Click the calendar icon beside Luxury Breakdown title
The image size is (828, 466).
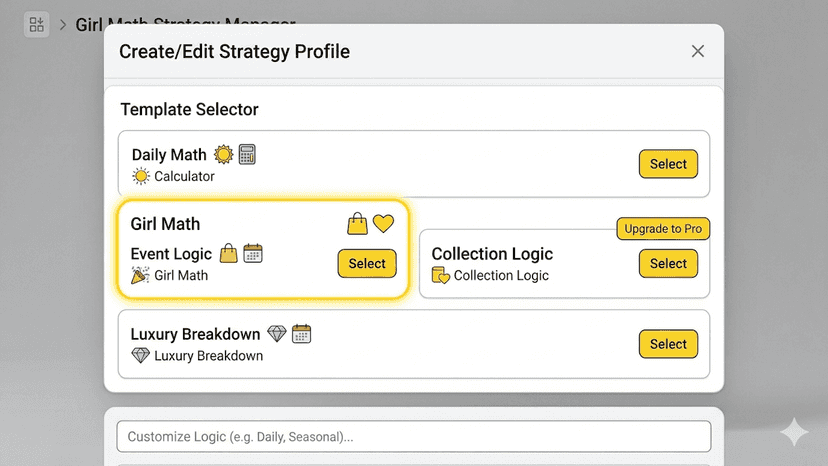coord(302,334)
